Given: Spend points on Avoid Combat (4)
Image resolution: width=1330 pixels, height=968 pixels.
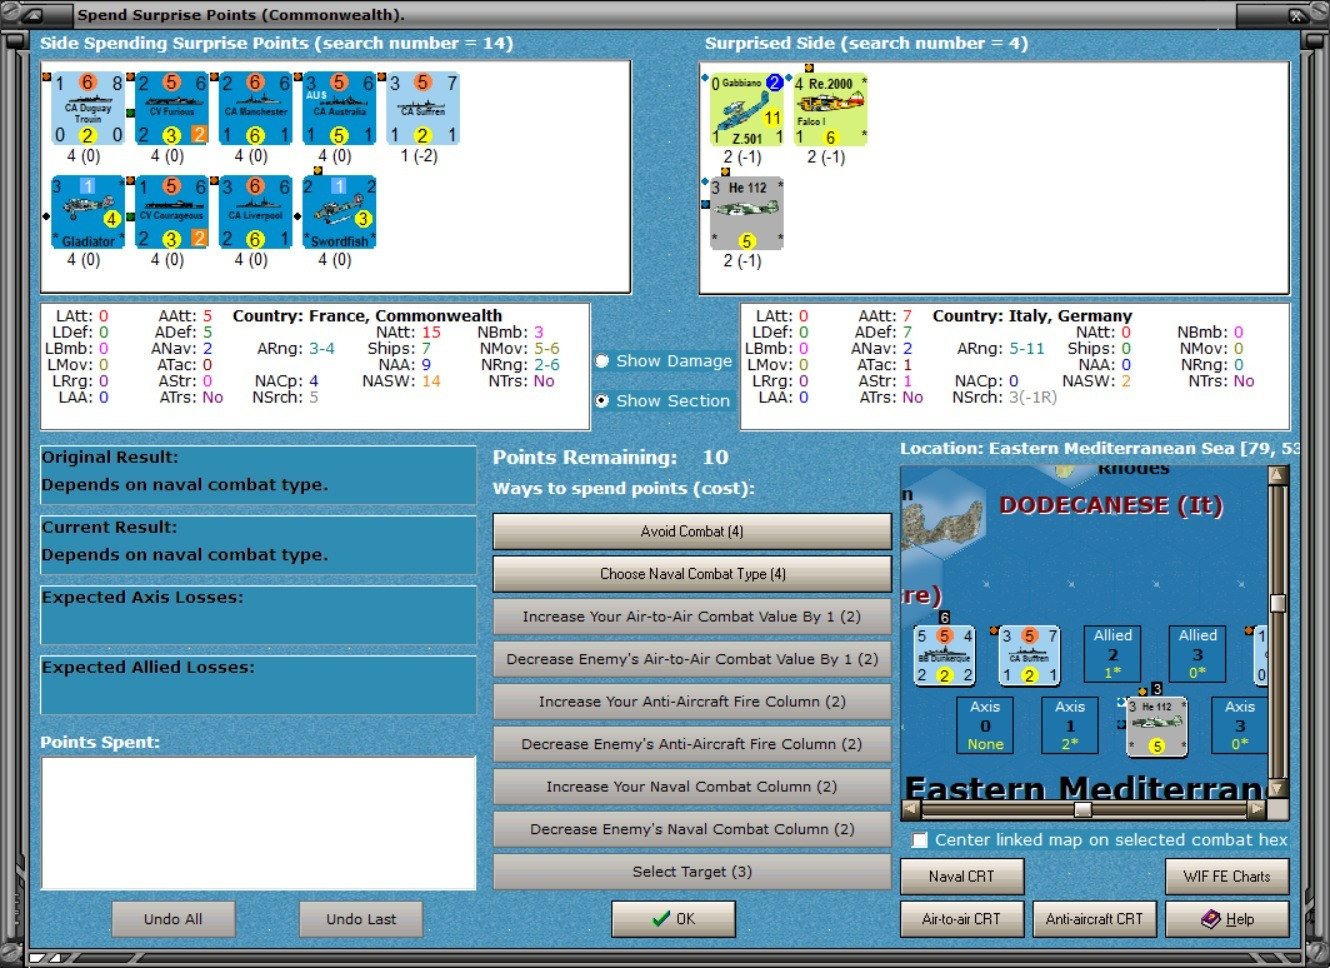Looking at the screenshot, I should point(692,532).
